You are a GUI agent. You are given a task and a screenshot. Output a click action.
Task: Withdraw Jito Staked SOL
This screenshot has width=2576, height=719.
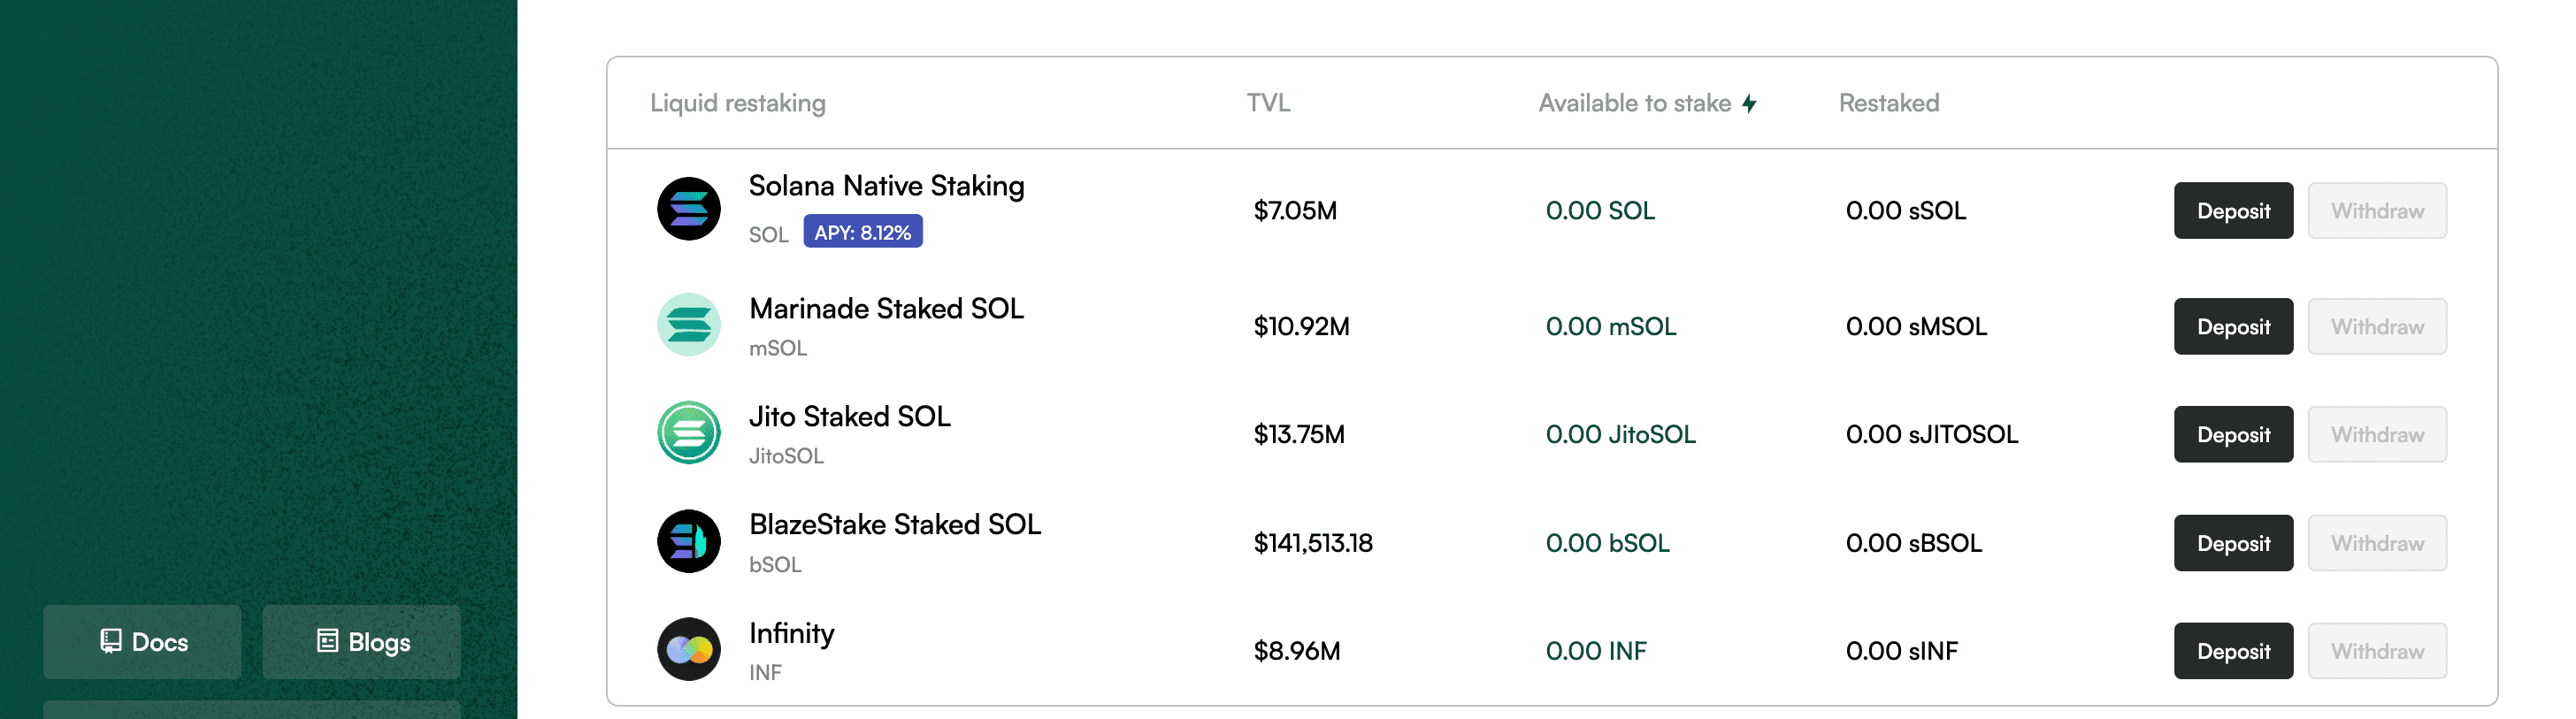click(x=2376, y=435)
